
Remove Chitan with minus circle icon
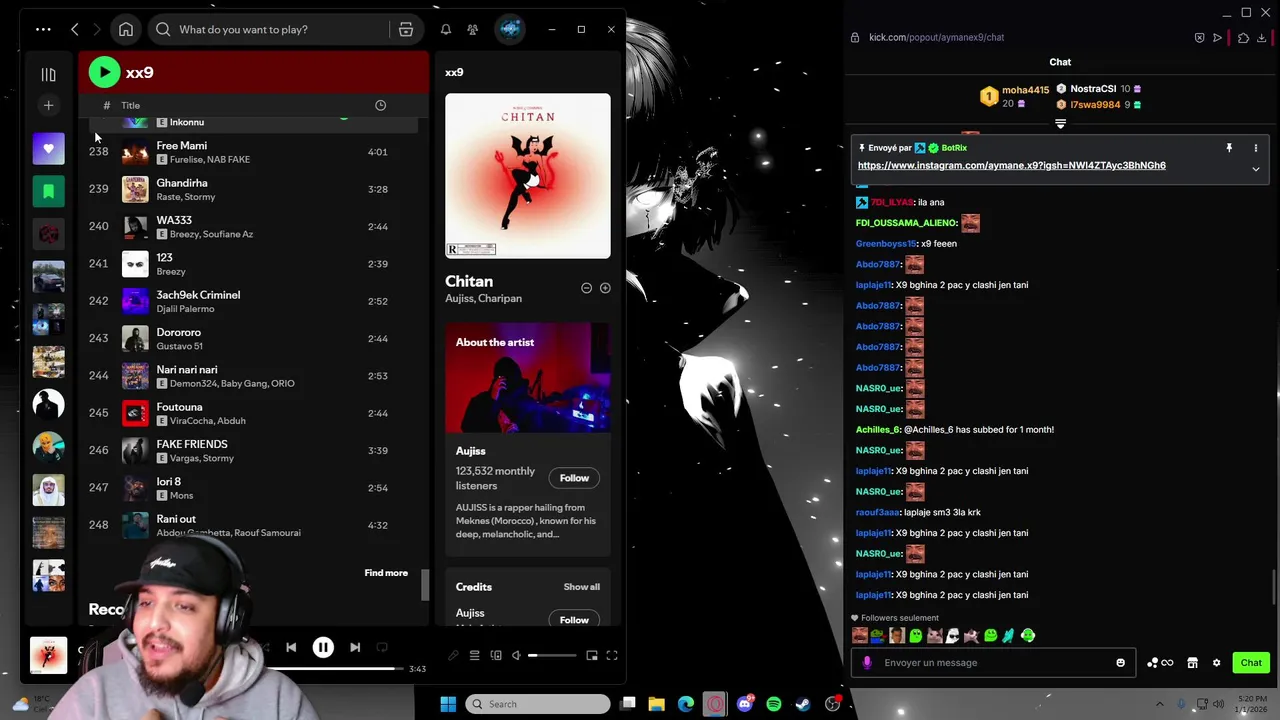[x=587, y=288]
